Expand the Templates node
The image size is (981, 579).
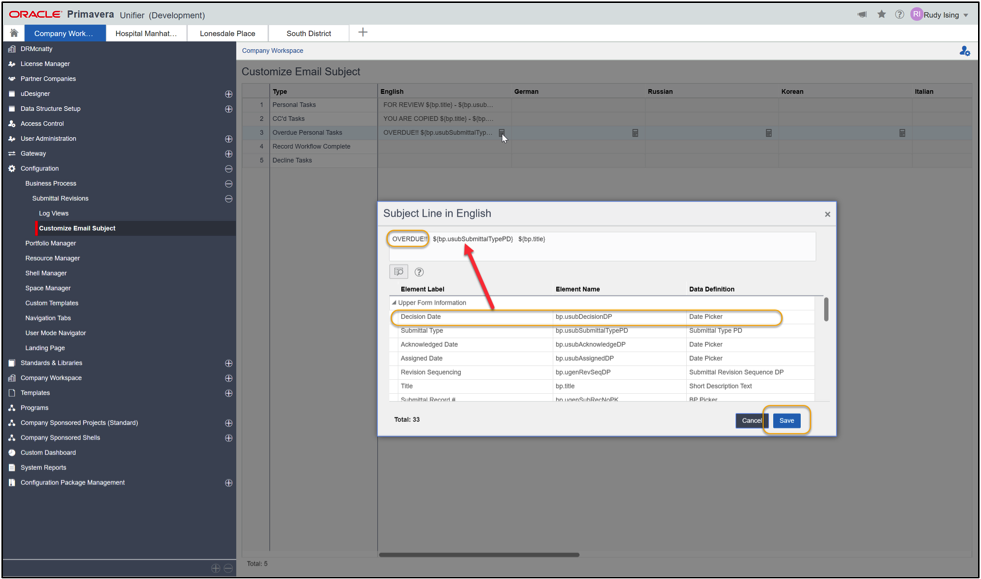(x=228, y=393)
